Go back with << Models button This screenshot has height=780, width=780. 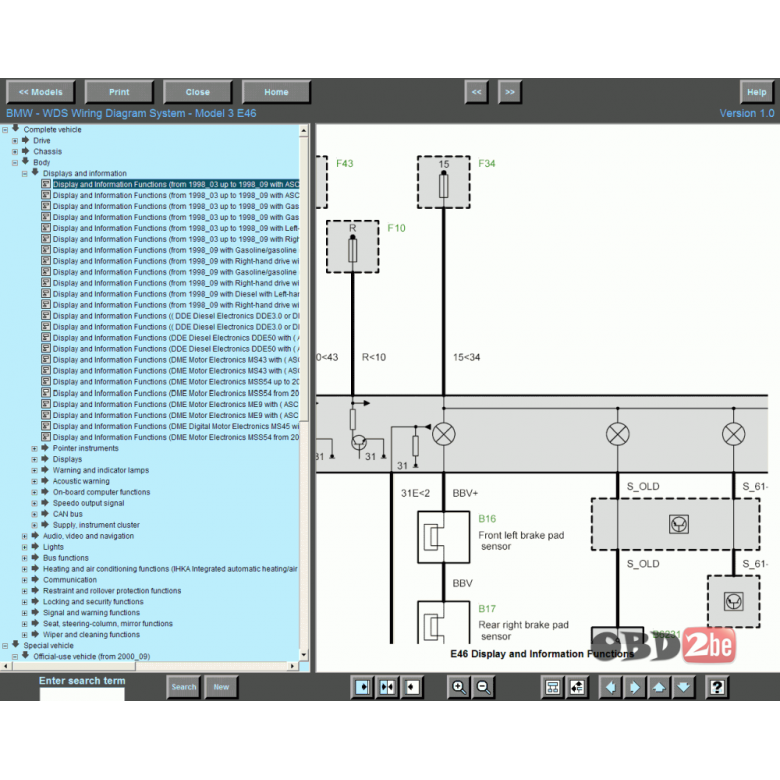pos(41,92)
